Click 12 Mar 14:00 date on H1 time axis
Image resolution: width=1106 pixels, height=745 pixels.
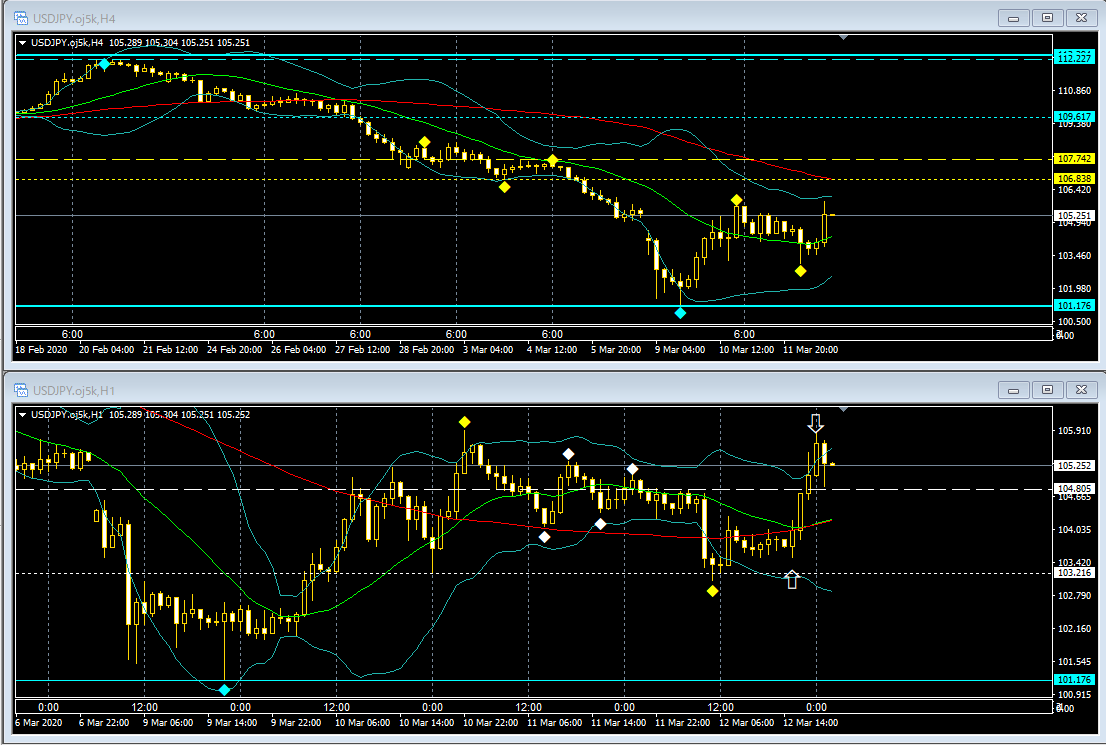click(x=810, y=723)
